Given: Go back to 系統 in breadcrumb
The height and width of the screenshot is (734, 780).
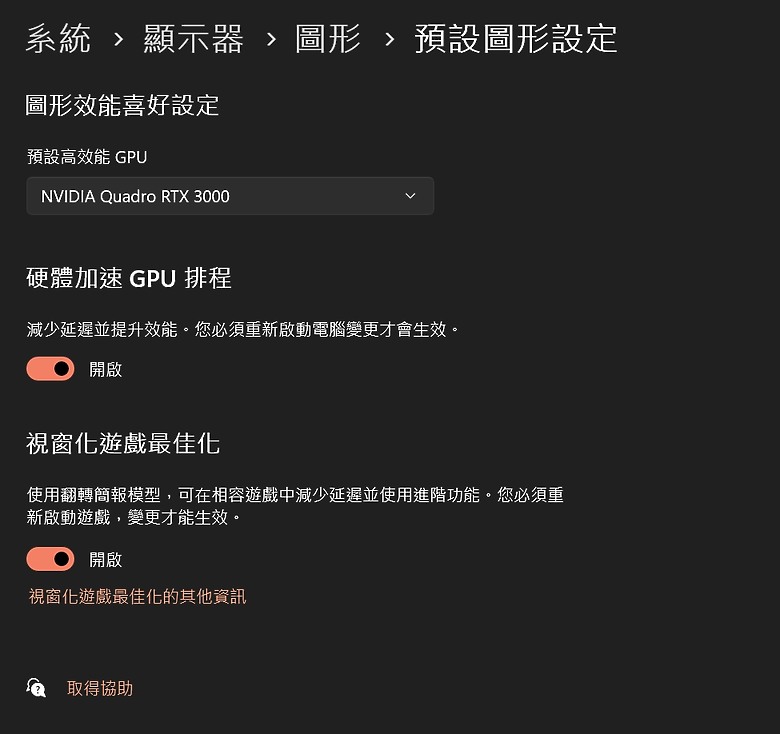Looking at the screenshot, I should pyautogui.click(x=58, y=40).
